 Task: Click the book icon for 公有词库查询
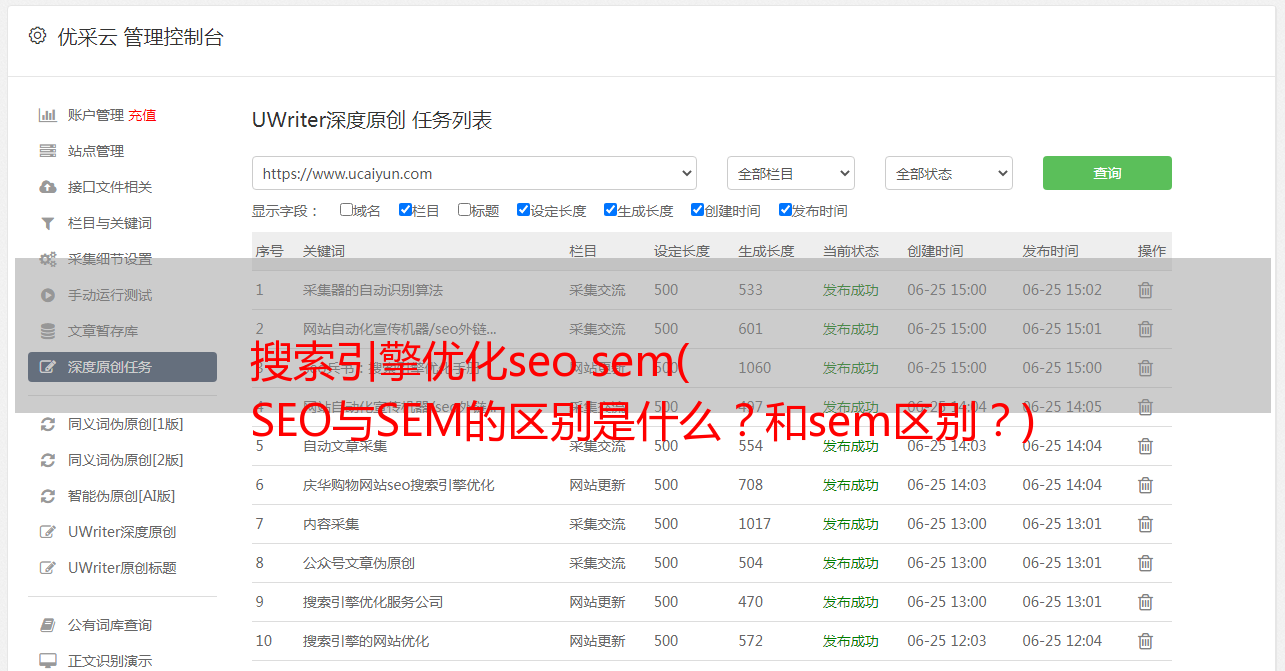(x=47, y=625)
